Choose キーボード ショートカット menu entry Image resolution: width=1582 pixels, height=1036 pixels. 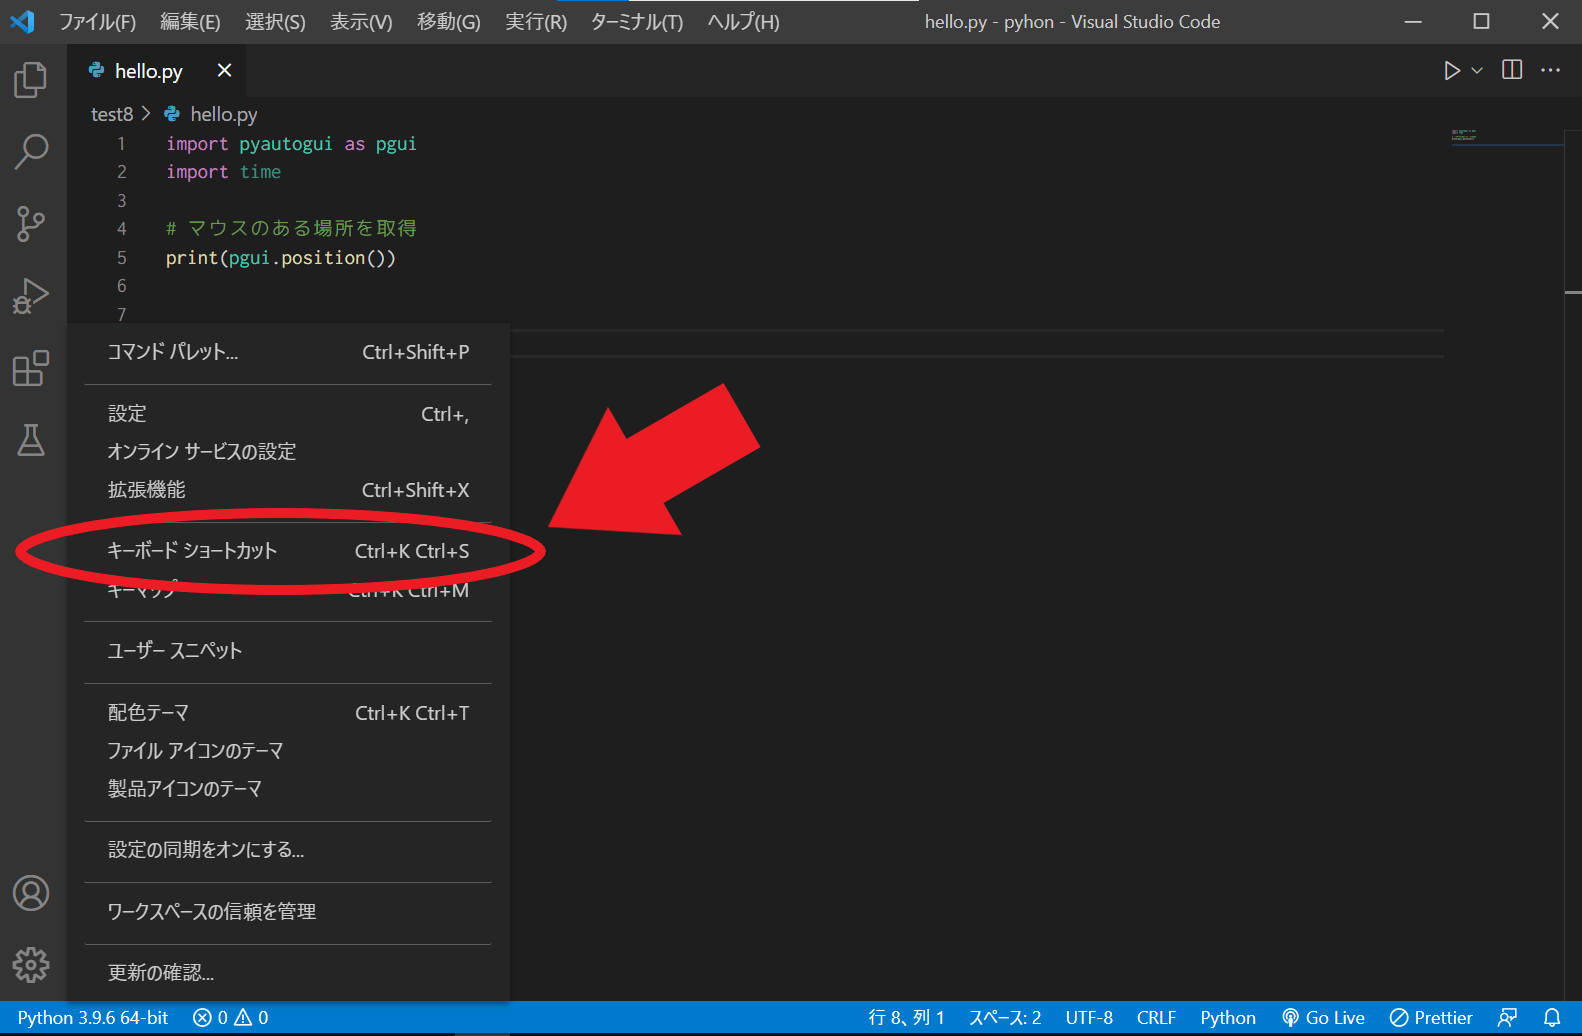tap(288, 551)
